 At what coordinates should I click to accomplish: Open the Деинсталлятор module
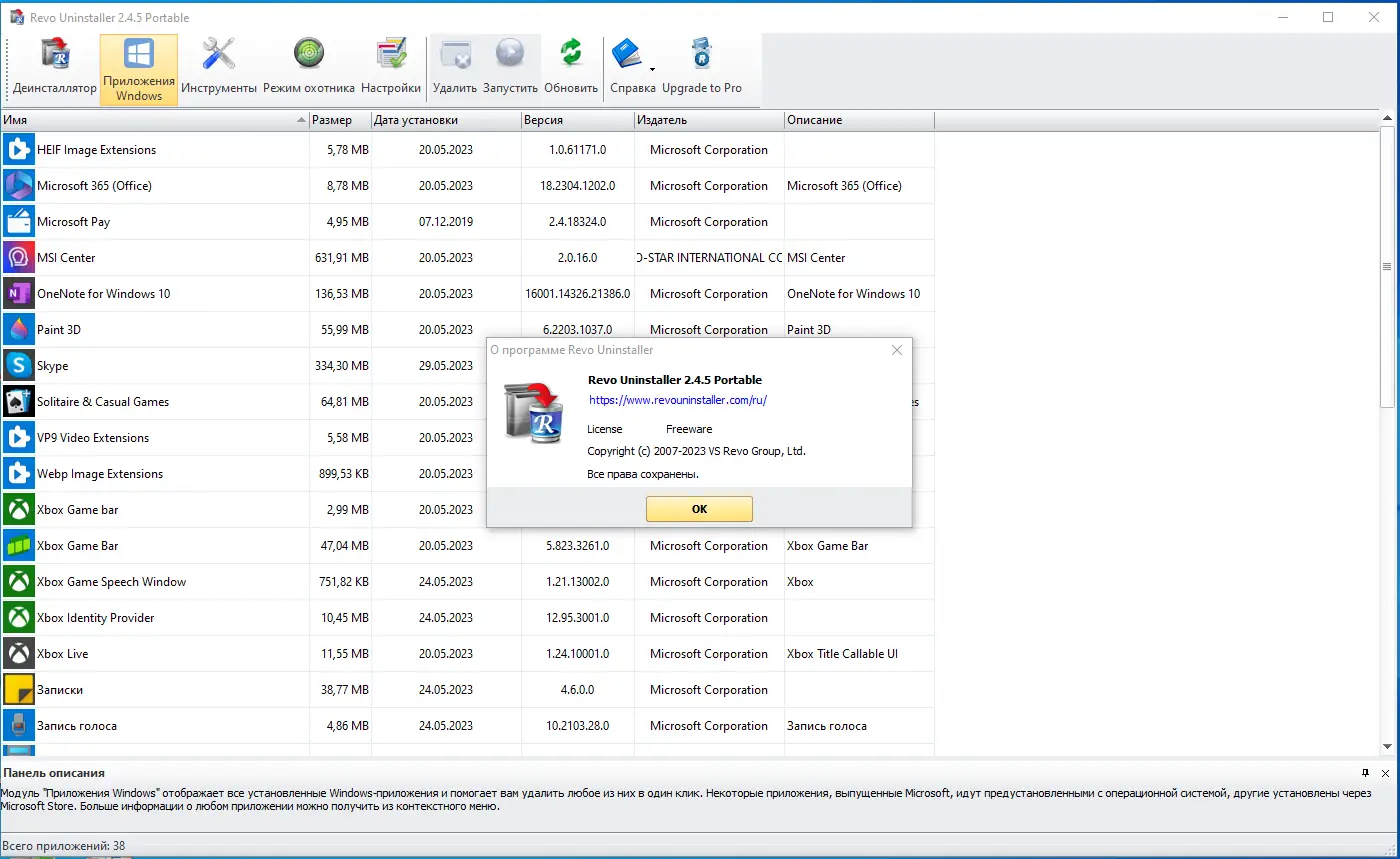pos(55,69)
